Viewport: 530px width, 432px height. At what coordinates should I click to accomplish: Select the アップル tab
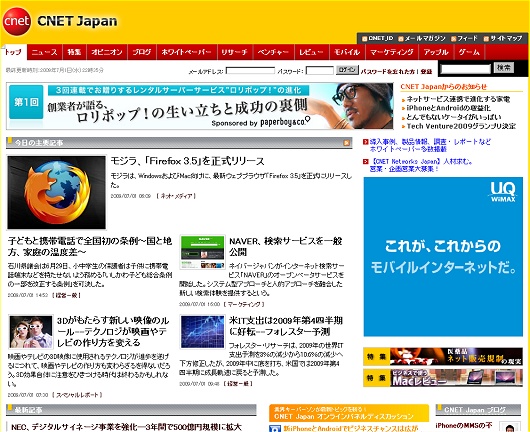click(x=436, y=52)
